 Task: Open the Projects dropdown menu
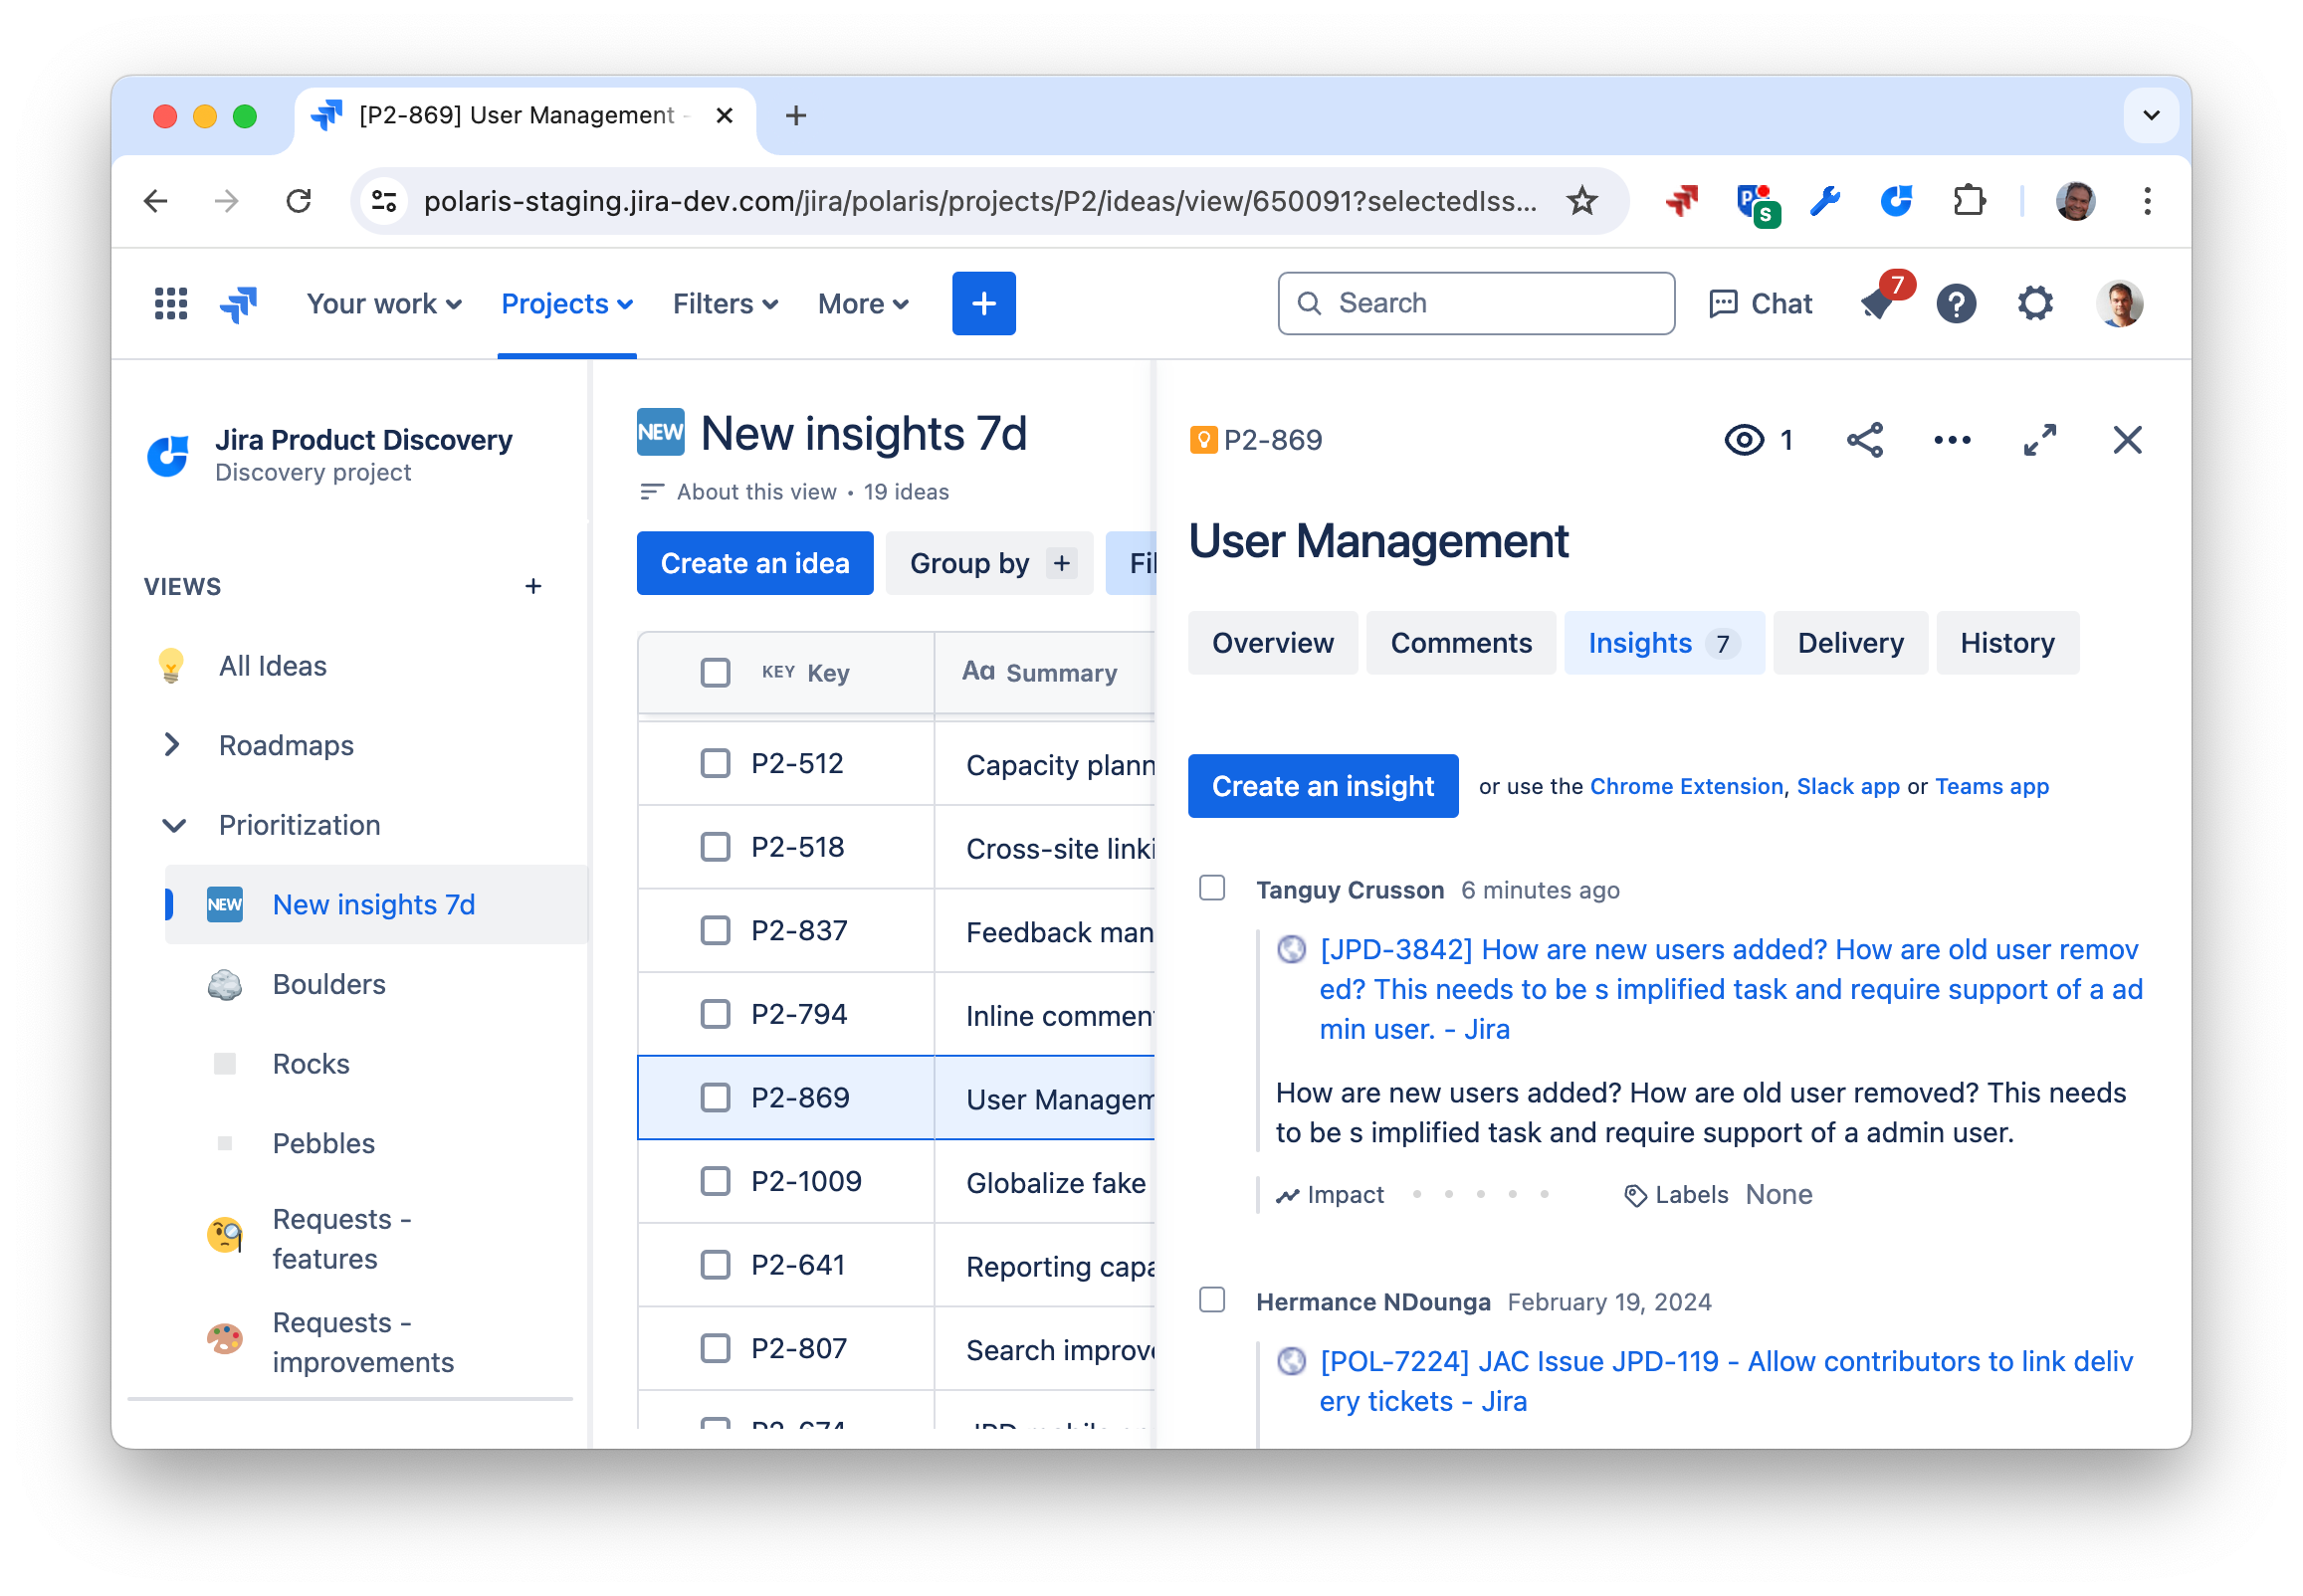tap(567, 303)
